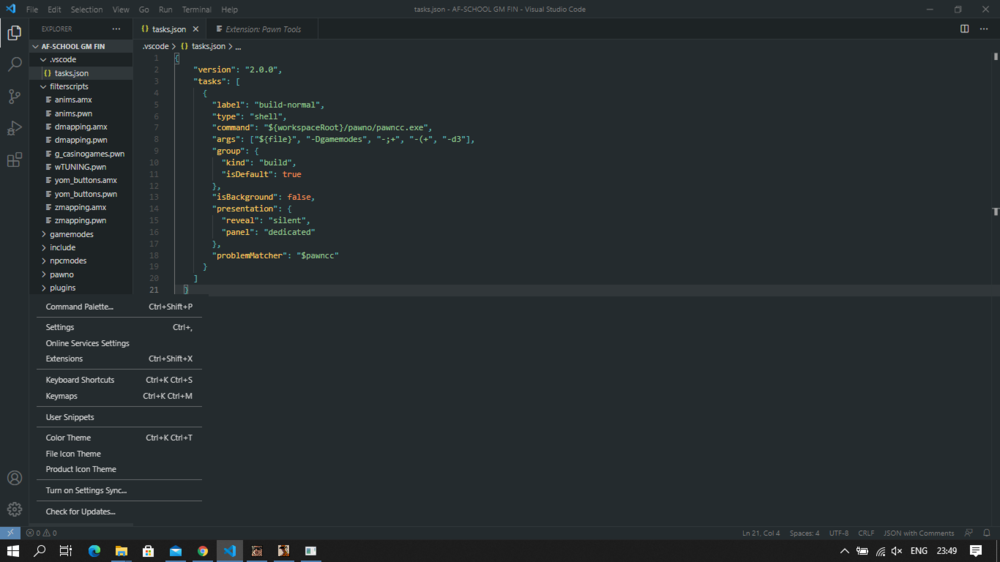Open wTUNING.pwn file
The height and width of the screenshot is (562, 1000).
pyautogui.click(x=82, y=167)
